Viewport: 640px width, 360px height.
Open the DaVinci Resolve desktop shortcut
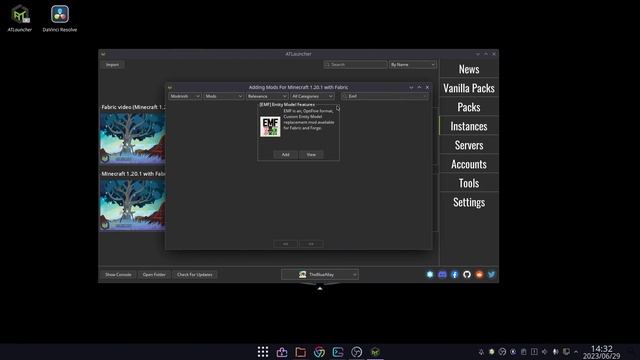point(60,18)
